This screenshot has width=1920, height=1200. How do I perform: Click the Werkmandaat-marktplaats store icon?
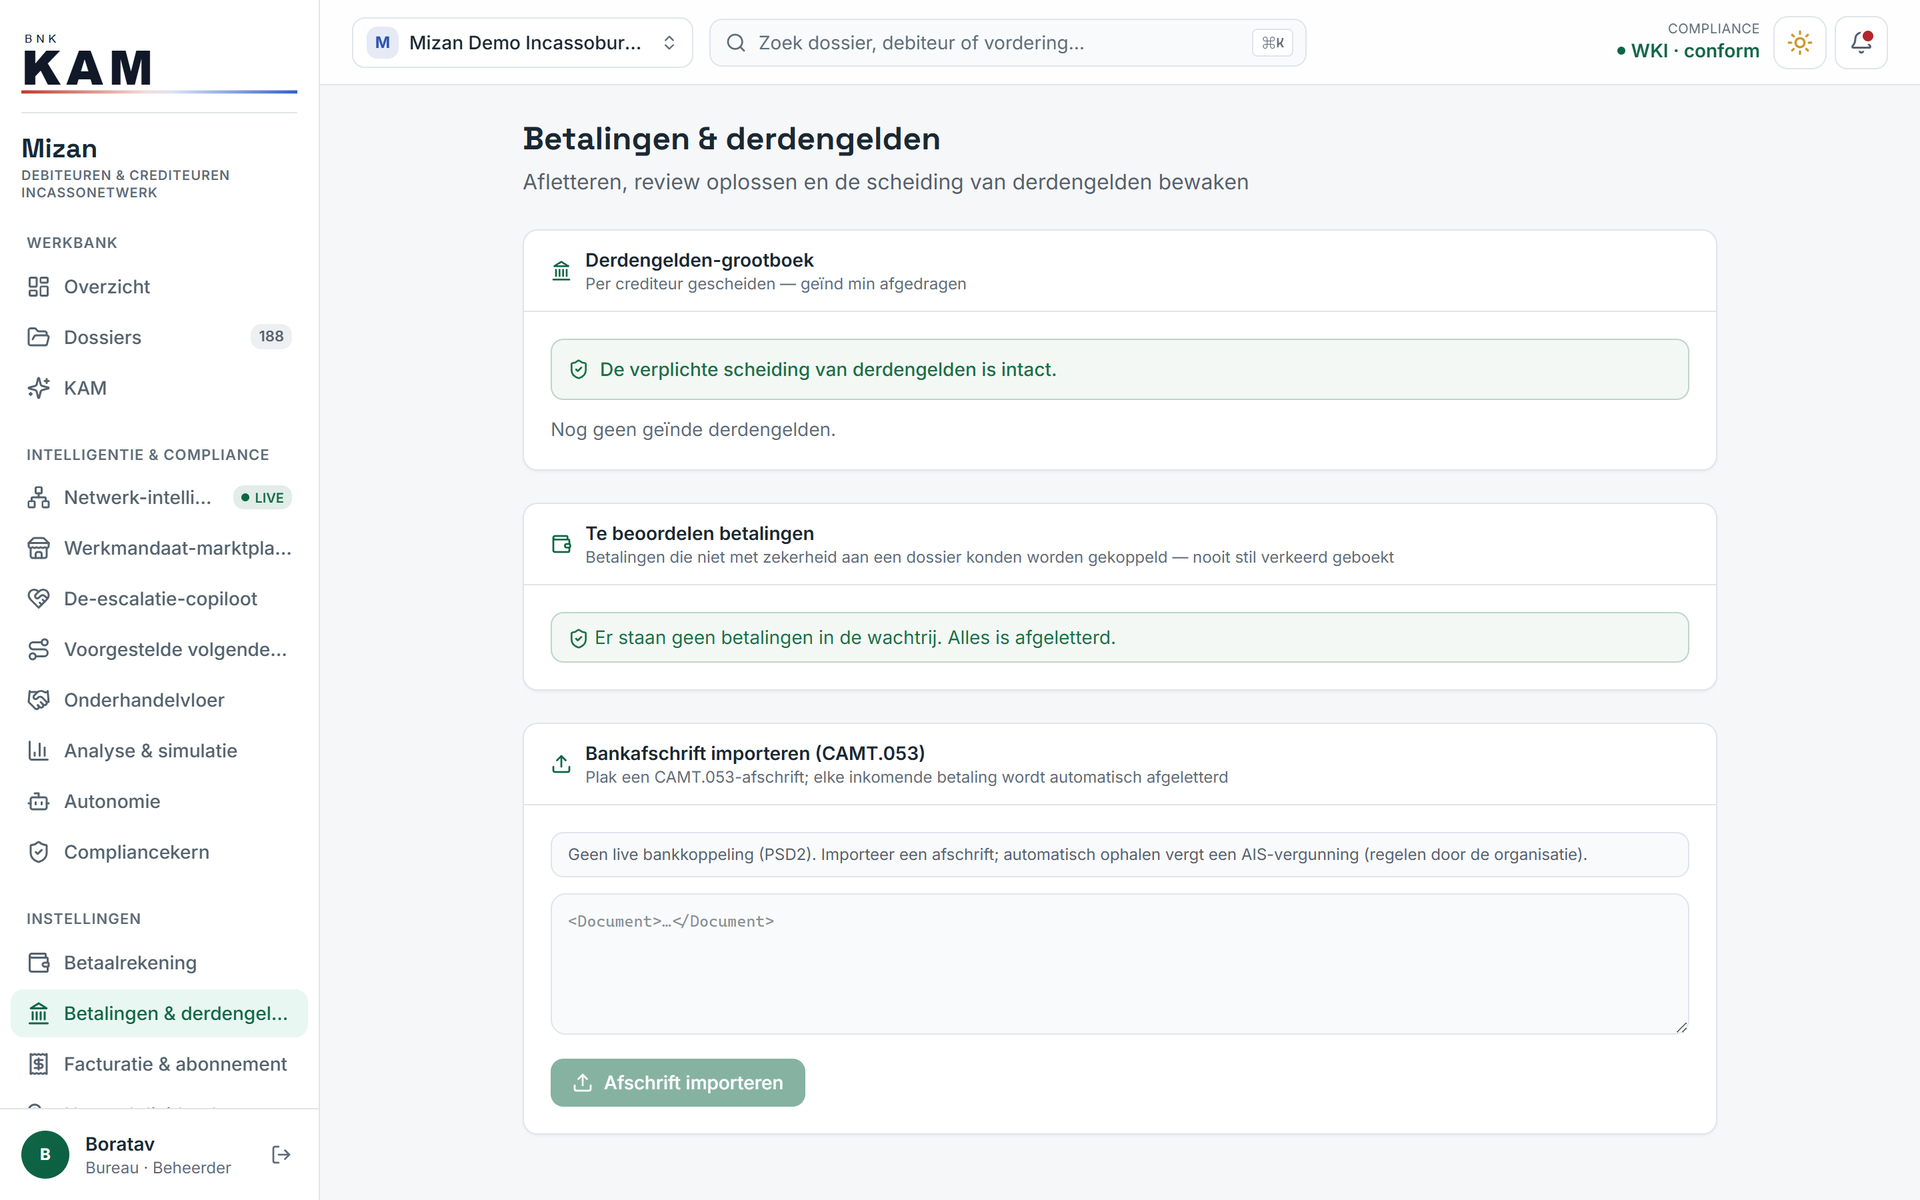[x=39, y=548]
